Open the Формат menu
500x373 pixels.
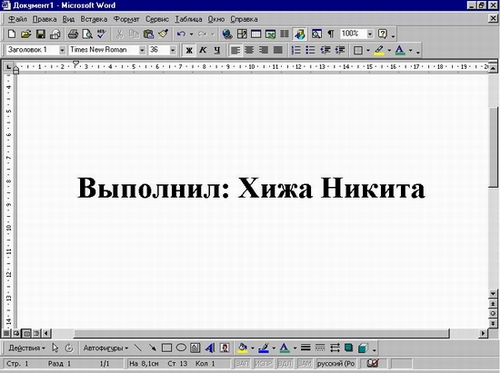126,19
